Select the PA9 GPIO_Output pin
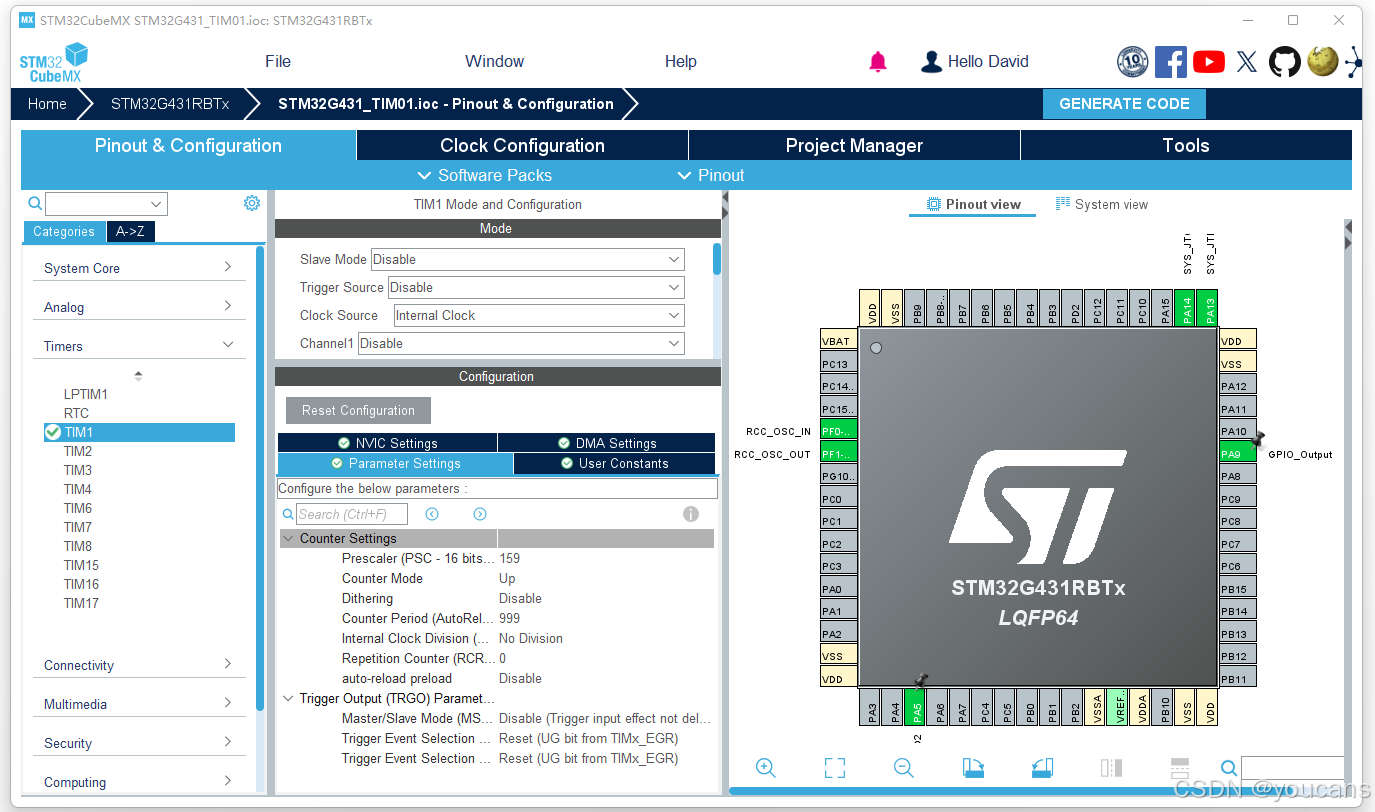The width and height of the screenshot is (1375, 812). point(1237,454)
